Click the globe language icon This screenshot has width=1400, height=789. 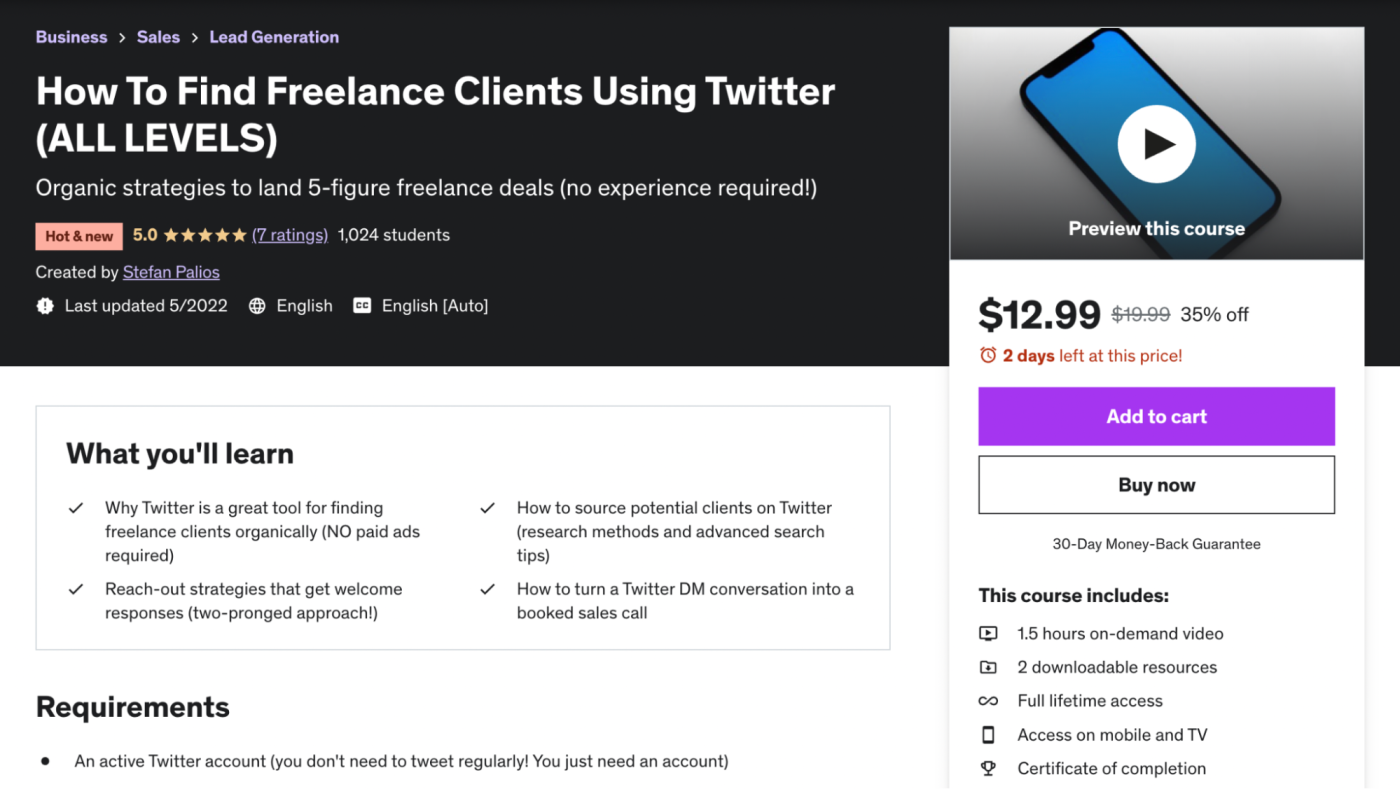(x=257, y=306)
